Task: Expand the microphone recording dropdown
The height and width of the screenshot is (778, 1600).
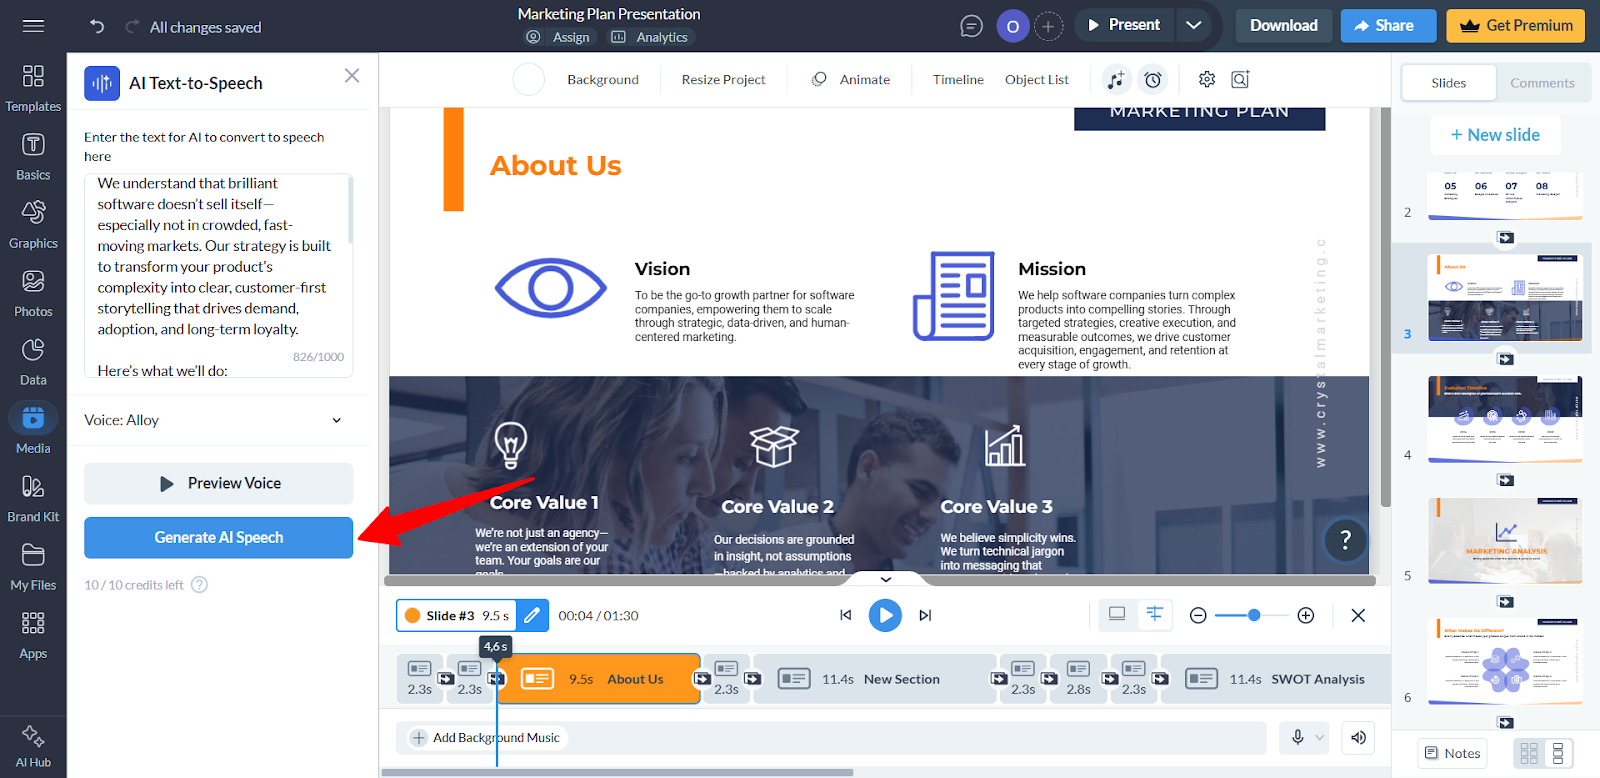Action: pyautogui.click(x=1319, y=737)
